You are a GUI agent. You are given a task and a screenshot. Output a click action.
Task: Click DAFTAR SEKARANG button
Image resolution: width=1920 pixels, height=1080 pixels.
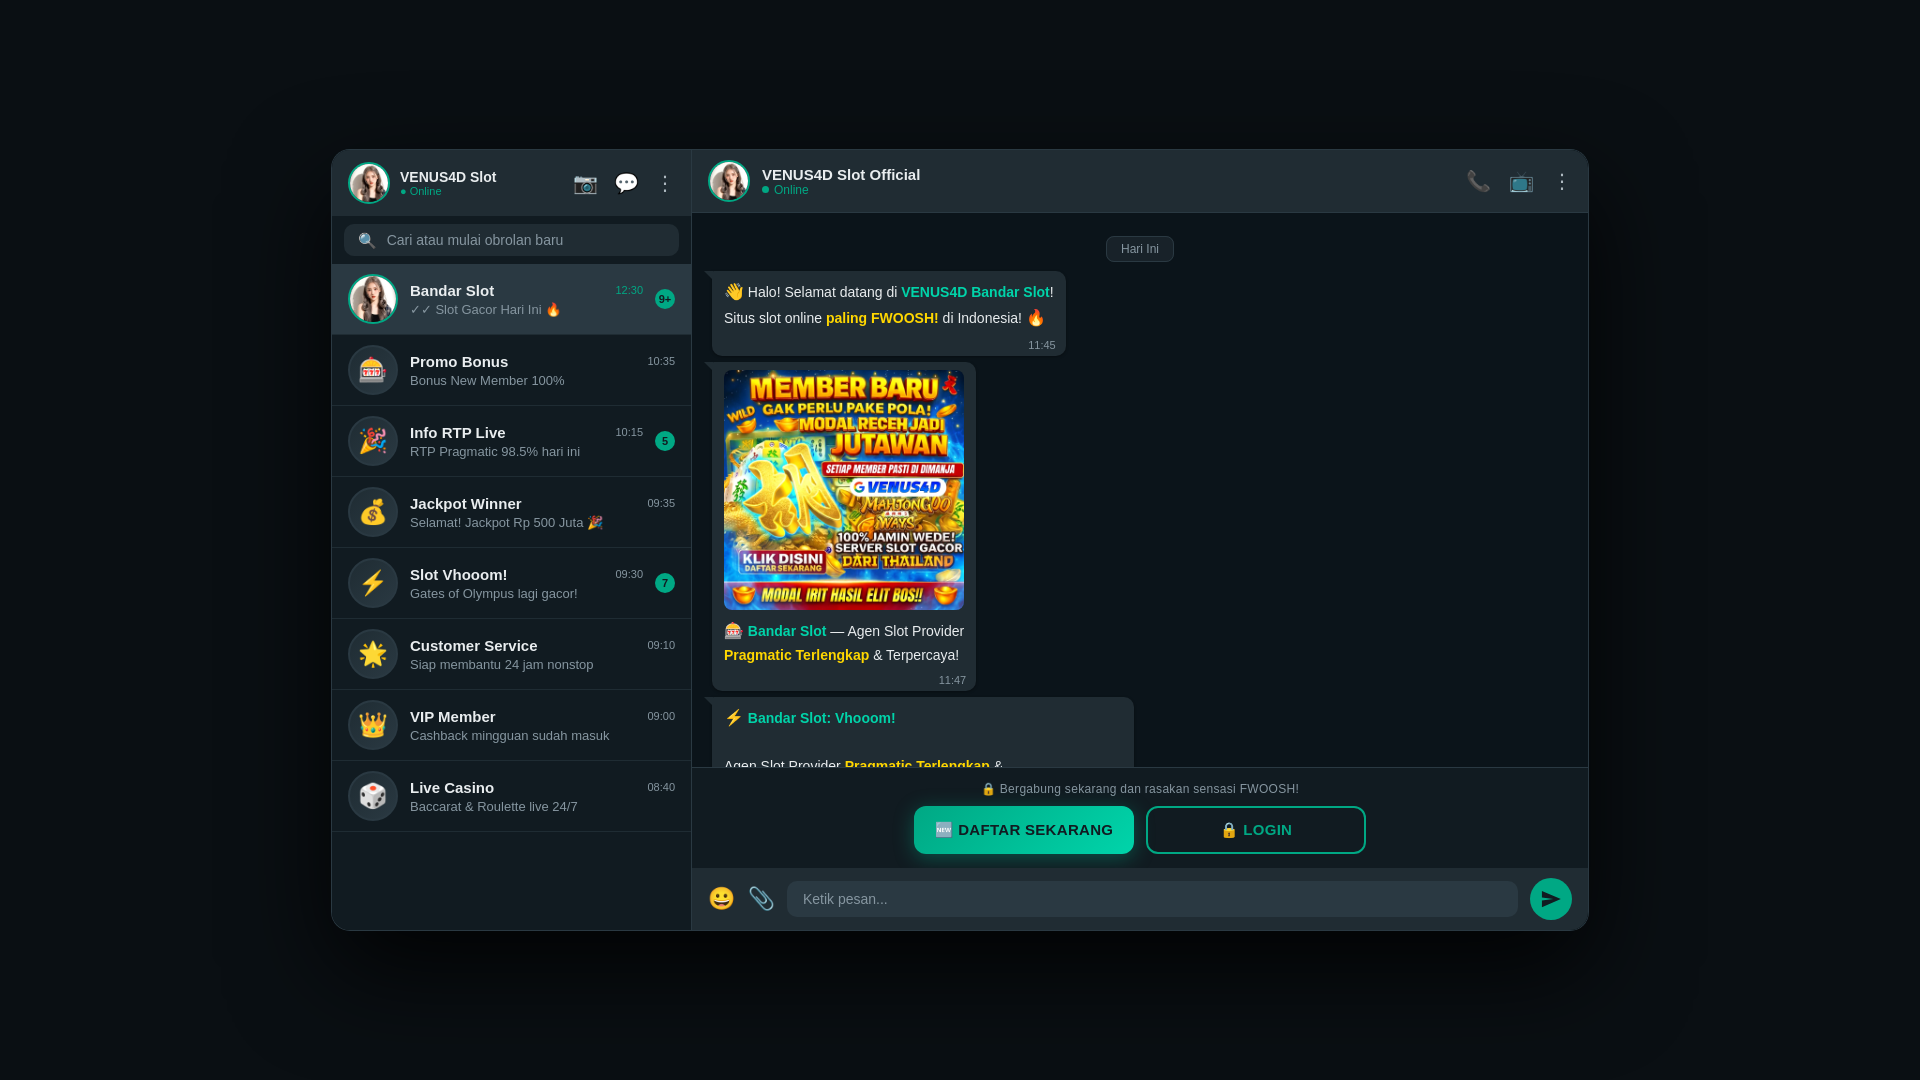1024,830
